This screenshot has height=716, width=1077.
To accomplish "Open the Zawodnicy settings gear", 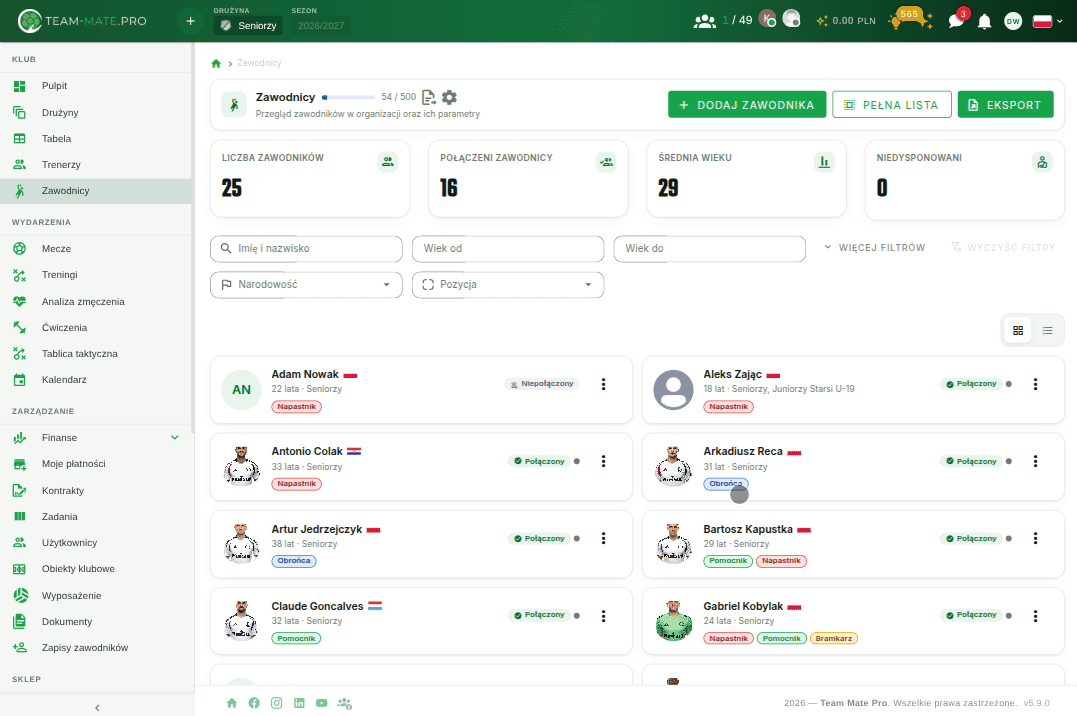I will tap(449, 97).
